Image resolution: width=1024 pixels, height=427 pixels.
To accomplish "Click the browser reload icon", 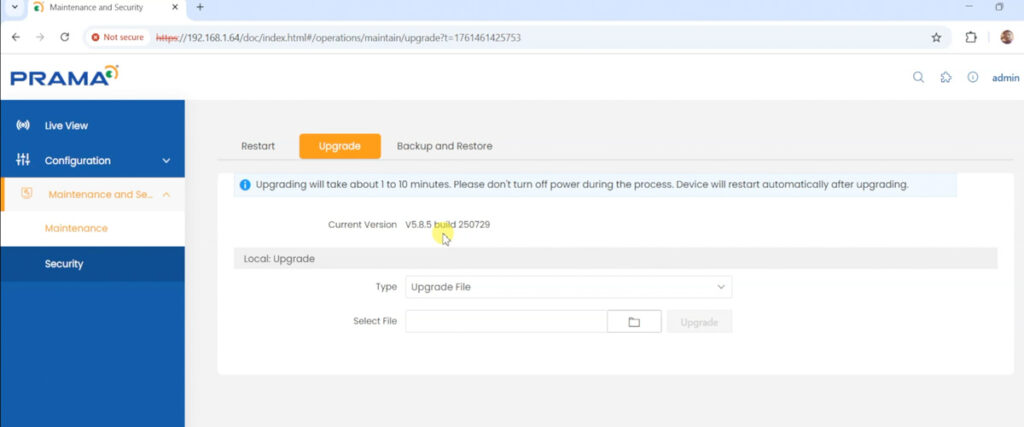I will [x=65, y=37].
